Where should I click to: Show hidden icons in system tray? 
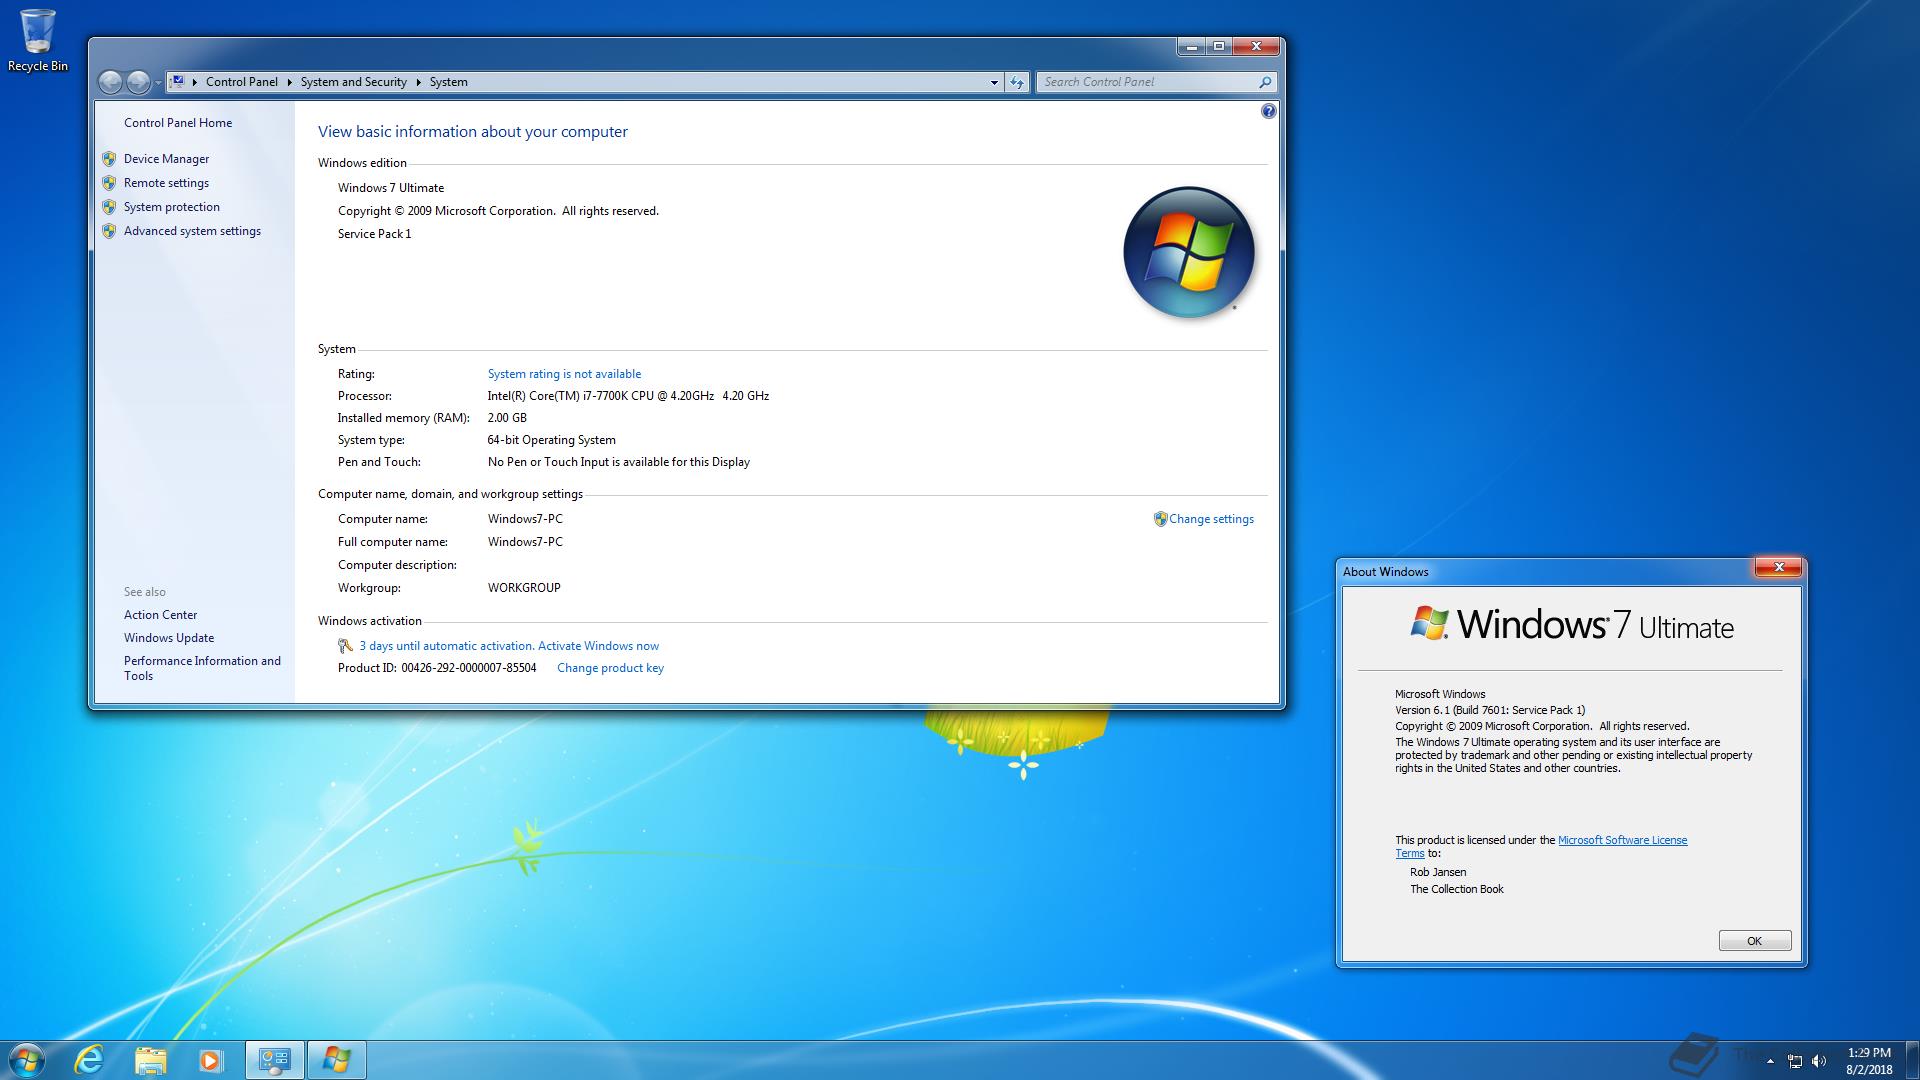click(1770, 1061)
